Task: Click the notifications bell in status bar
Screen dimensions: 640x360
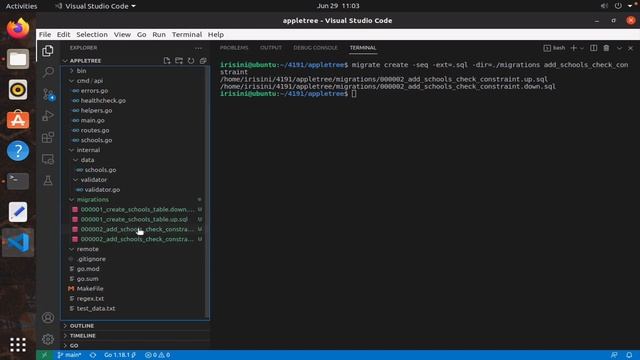Action: tap(629, 355)
